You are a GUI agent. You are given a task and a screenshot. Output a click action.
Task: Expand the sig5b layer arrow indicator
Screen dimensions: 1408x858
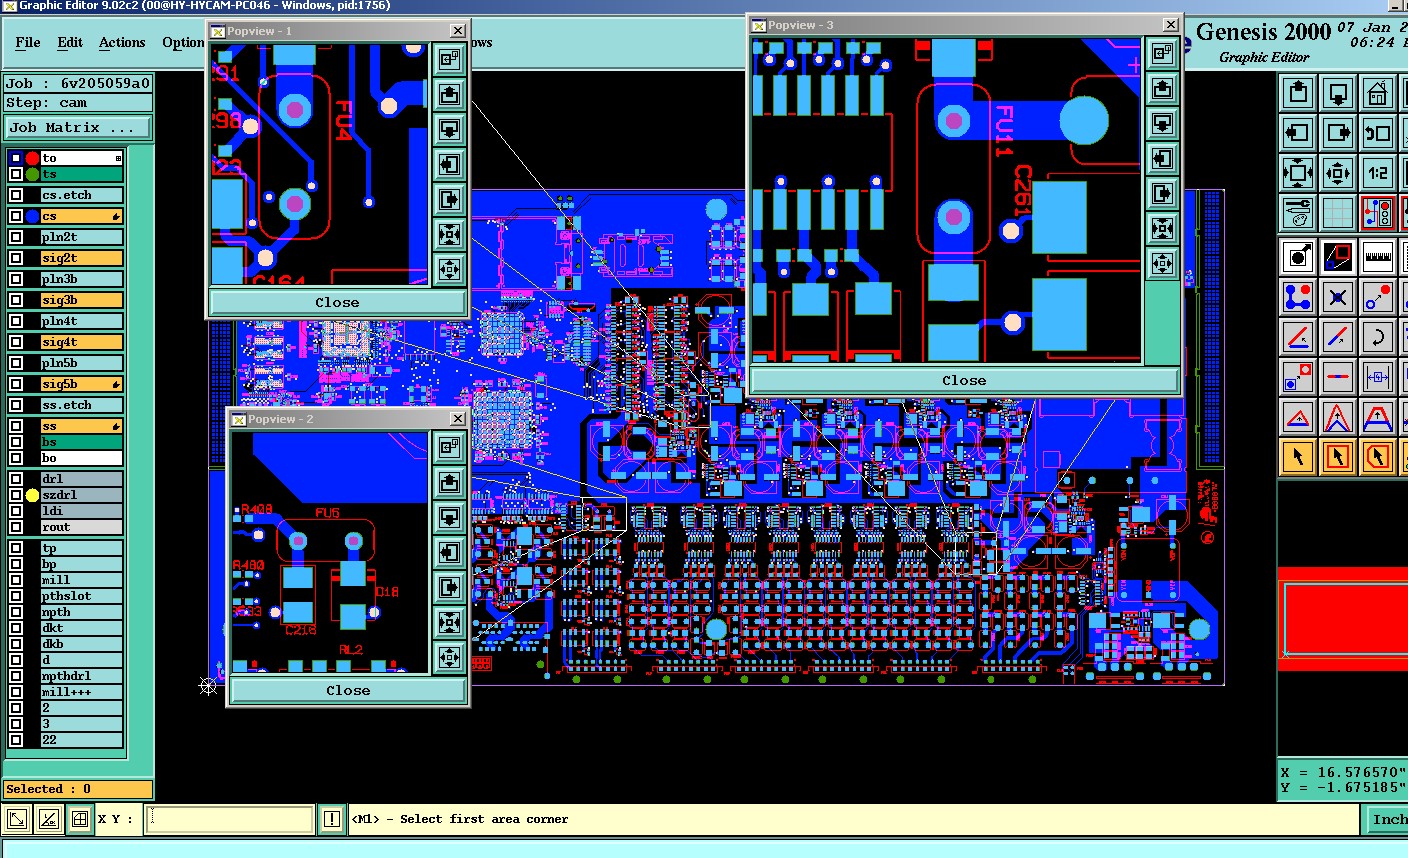point(116,384)
